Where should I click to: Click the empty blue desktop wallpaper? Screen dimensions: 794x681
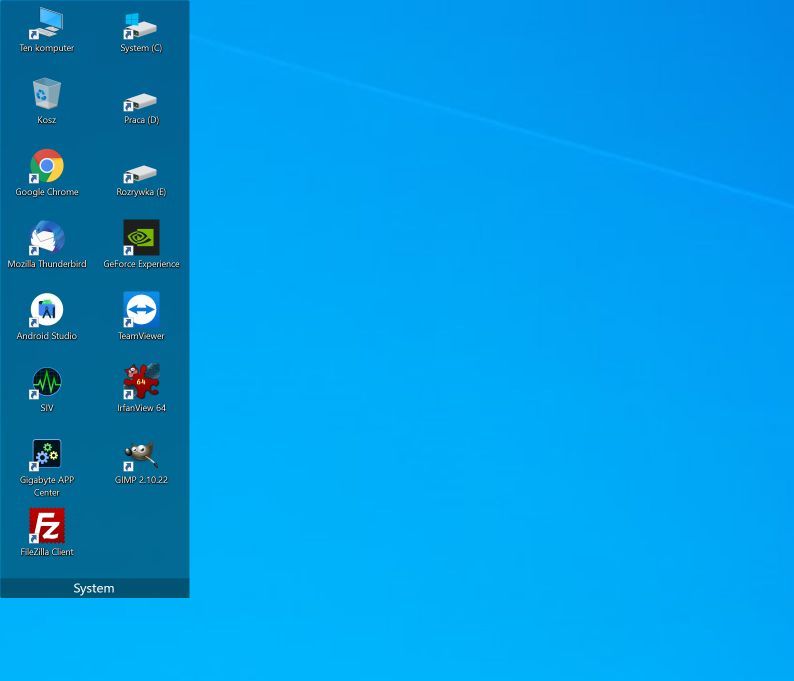coord(491,354)
